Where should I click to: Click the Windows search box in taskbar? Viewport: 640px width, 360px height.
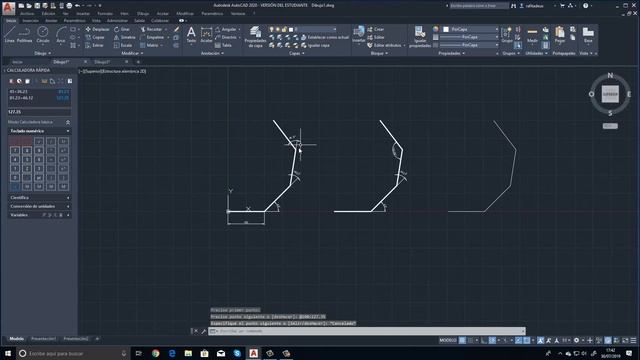coord(73,353)
